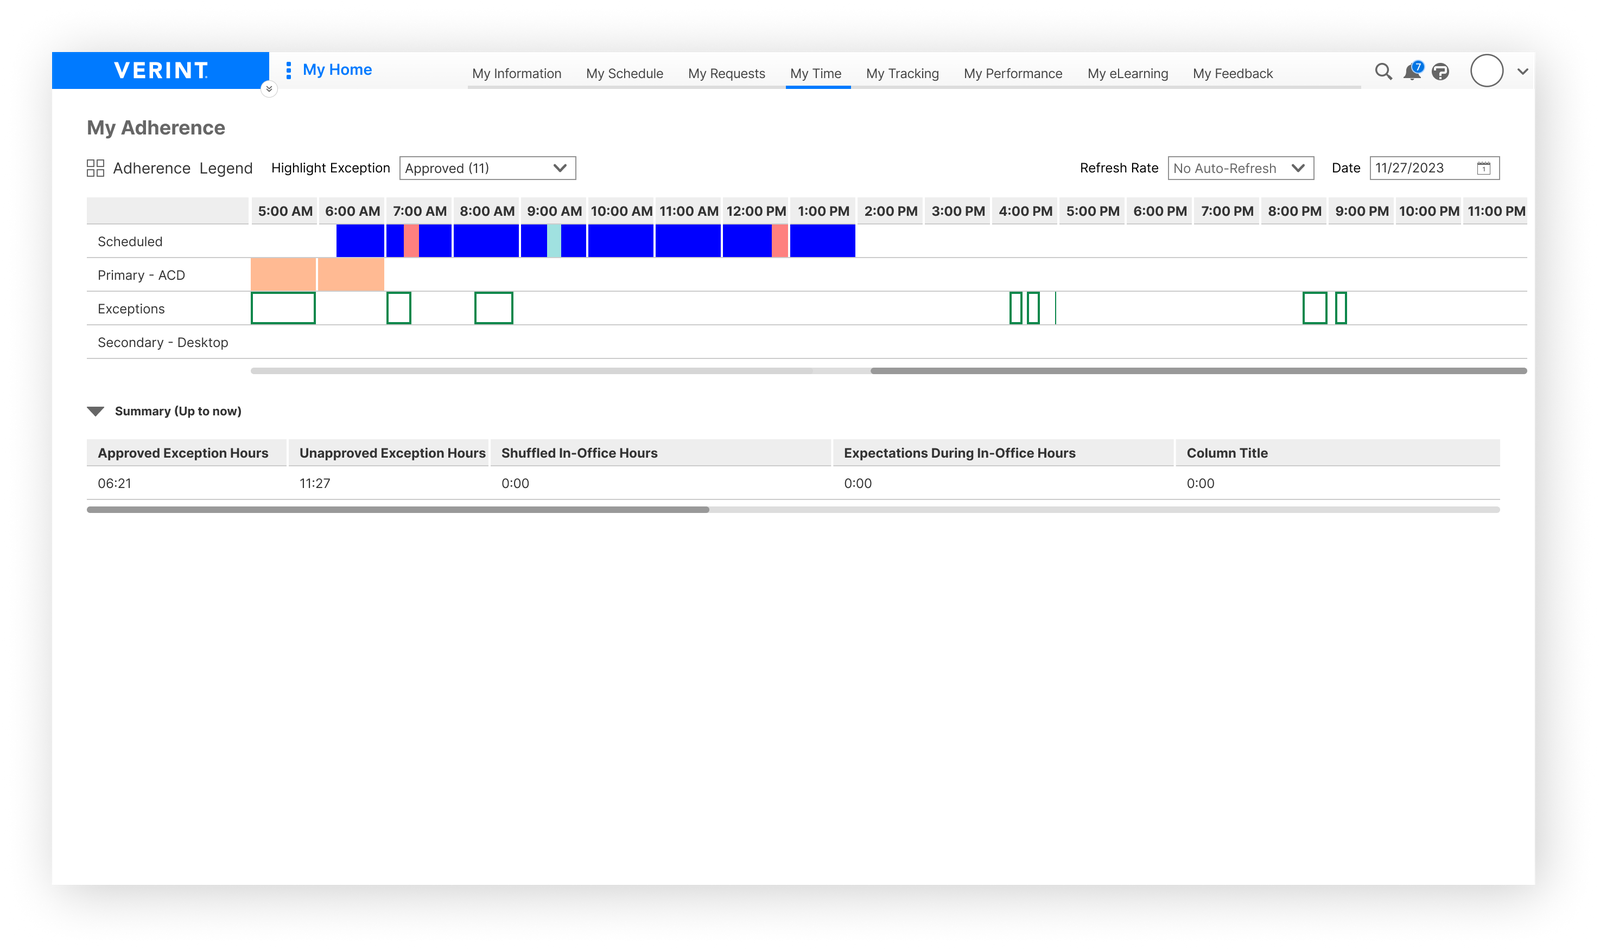The width and height of the screenshot is (1600, 950).
Task: Open the My Performance tab
Action: [x=1012, y=74]
